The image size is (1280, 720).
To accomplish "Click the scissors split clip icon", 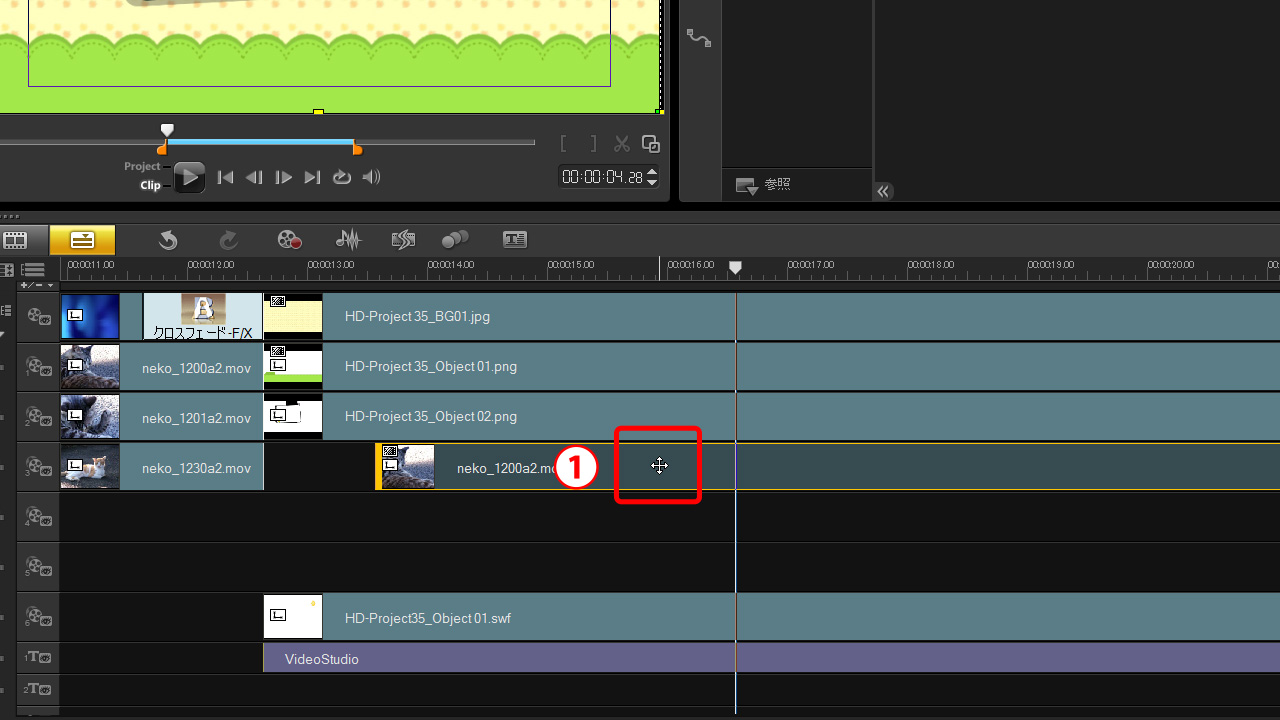I will click(x=622, y=144).
